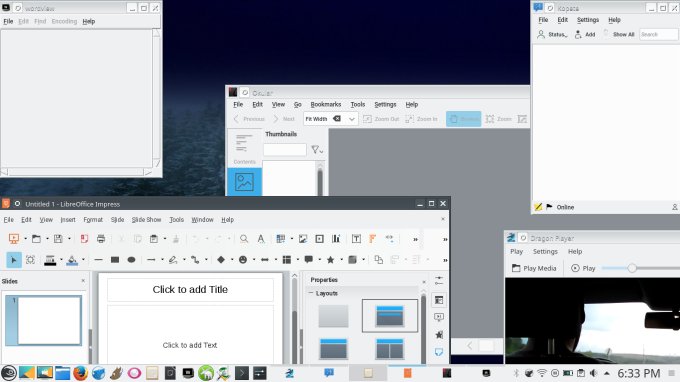Screen dimensions: 680x382
Task: Open the Settings menu in Kopete
Action: click(x=588, y=20)
